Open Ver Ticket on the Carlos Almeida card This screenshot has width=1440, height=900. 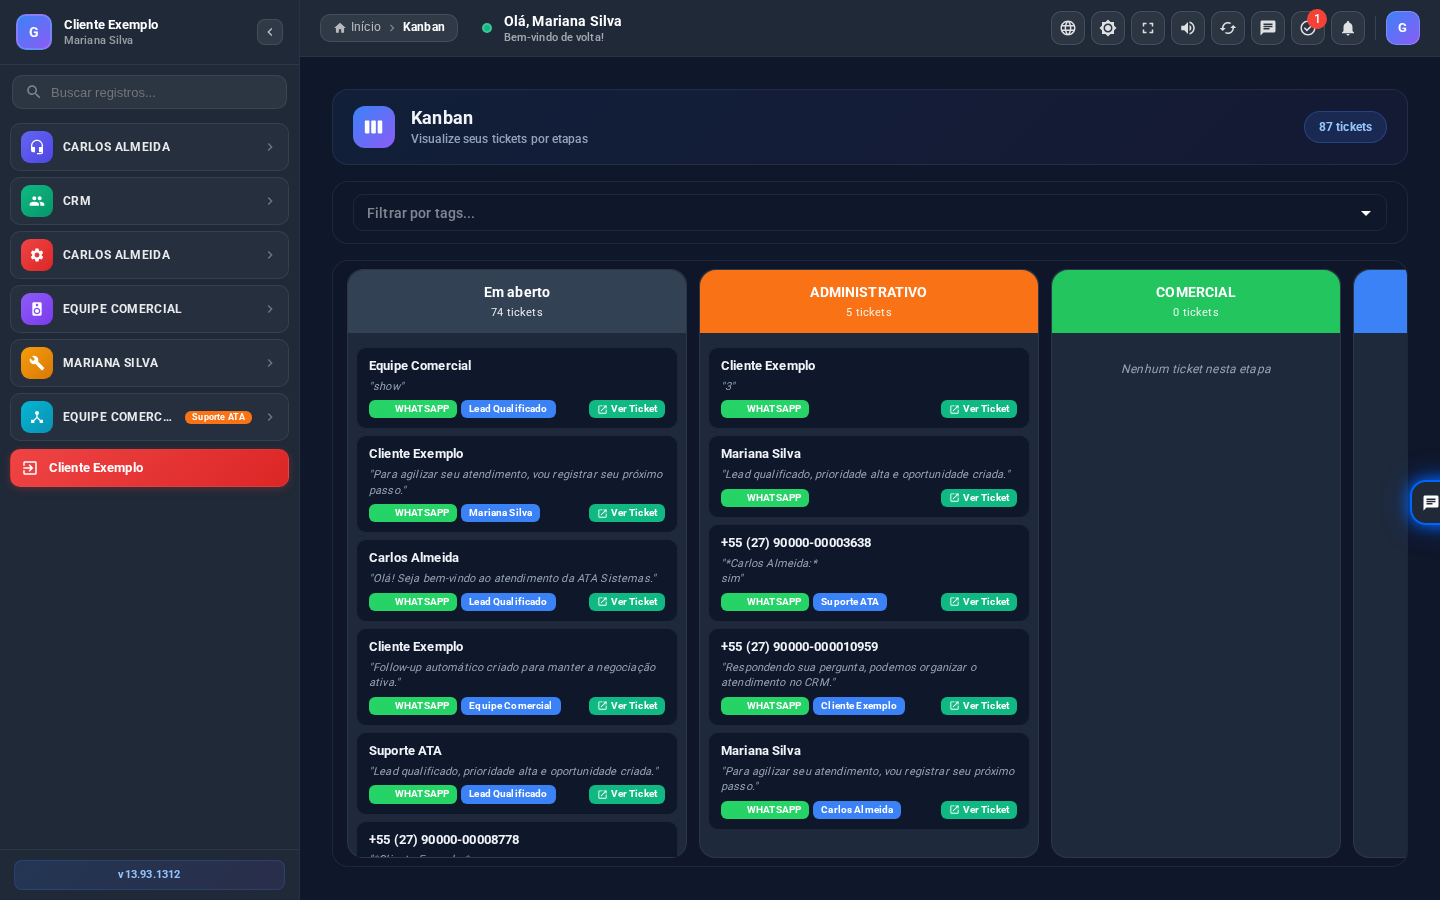point(627,602)
